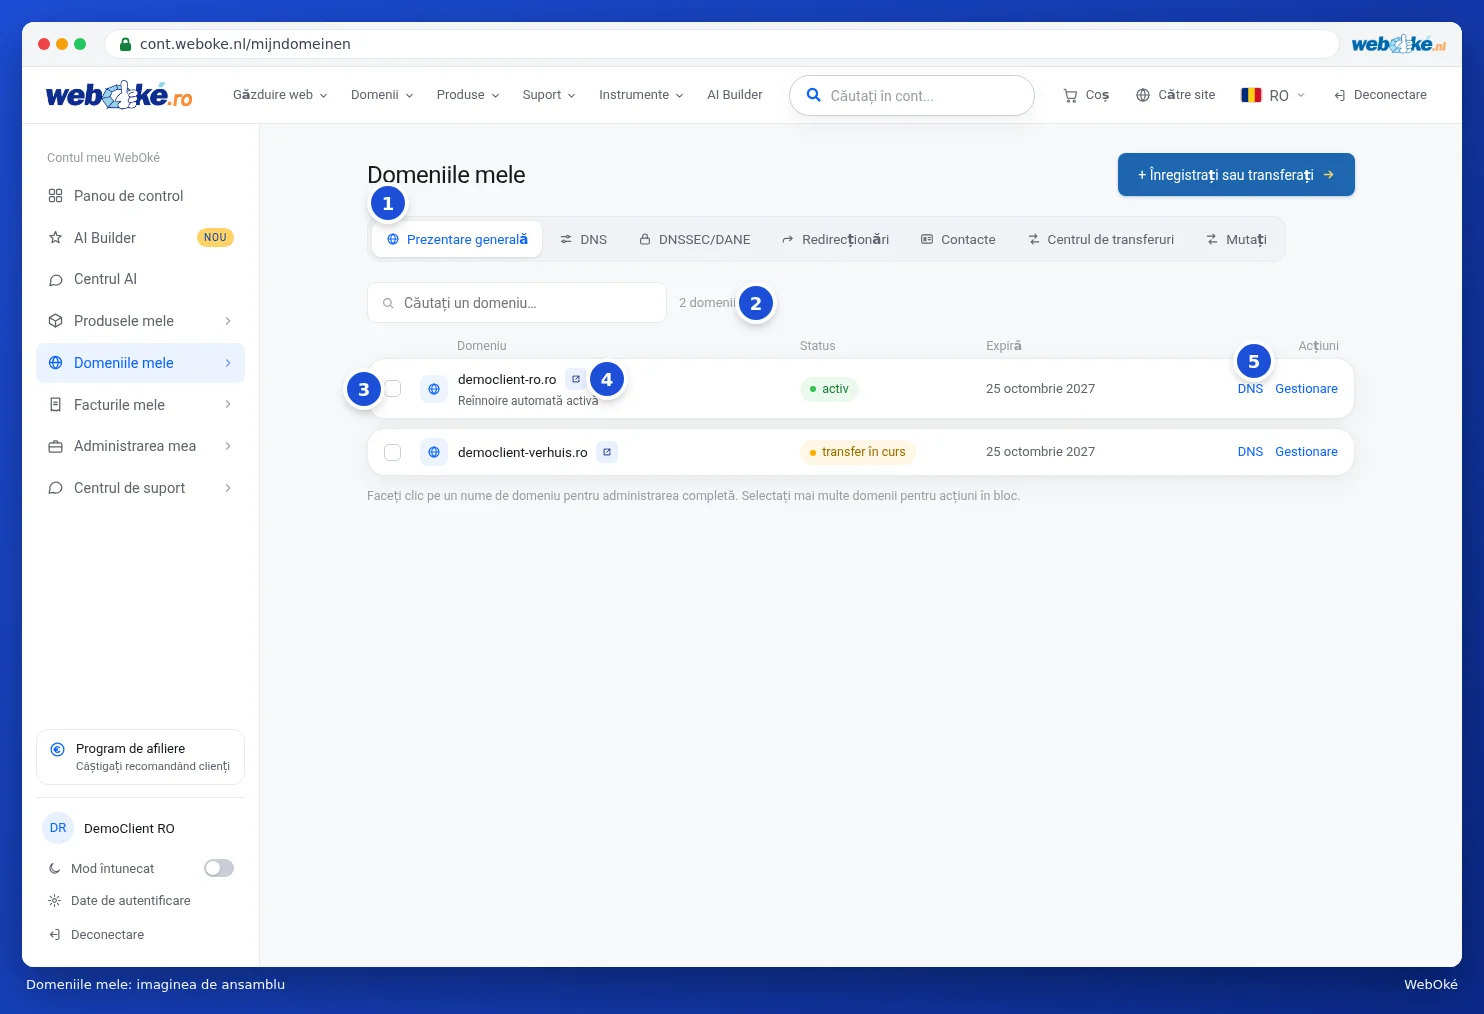Click the WebOké.ro logo in header
Screen dimensions: 1484x1014
point(119,95)
